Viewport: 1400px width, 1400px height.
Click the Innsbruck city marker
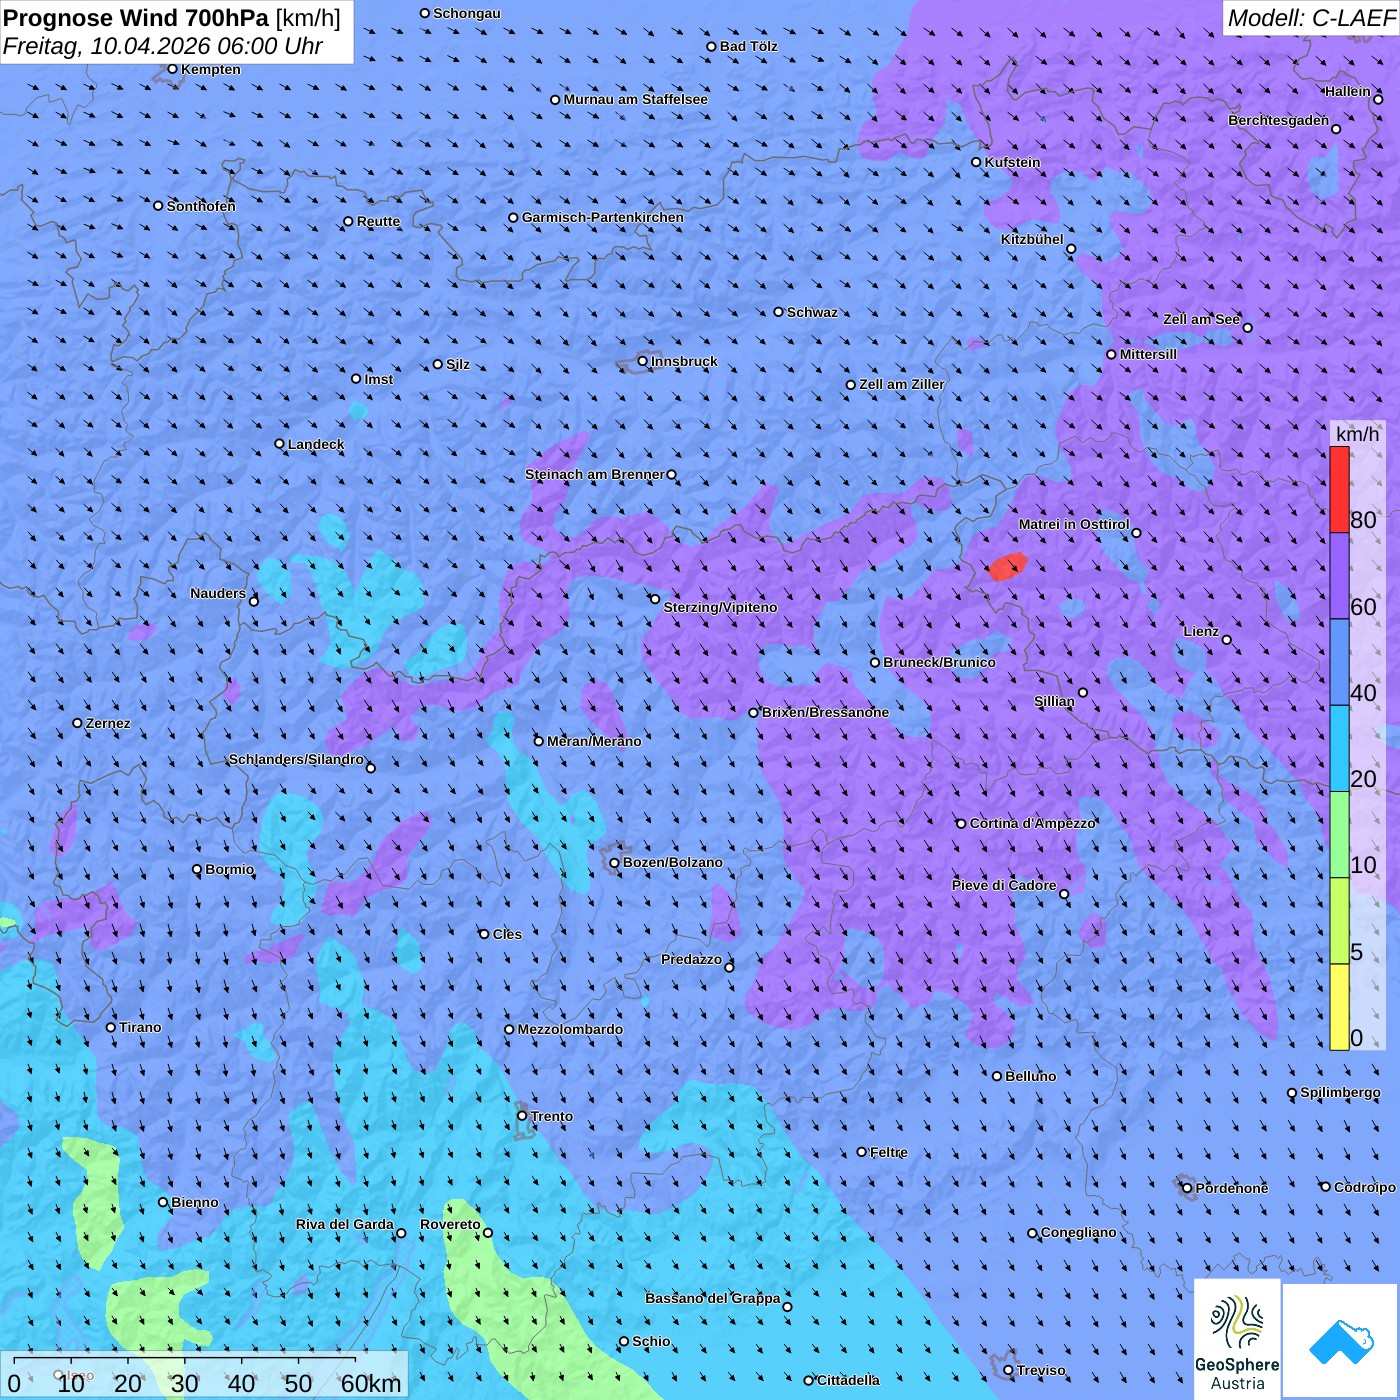coord(643,361)
